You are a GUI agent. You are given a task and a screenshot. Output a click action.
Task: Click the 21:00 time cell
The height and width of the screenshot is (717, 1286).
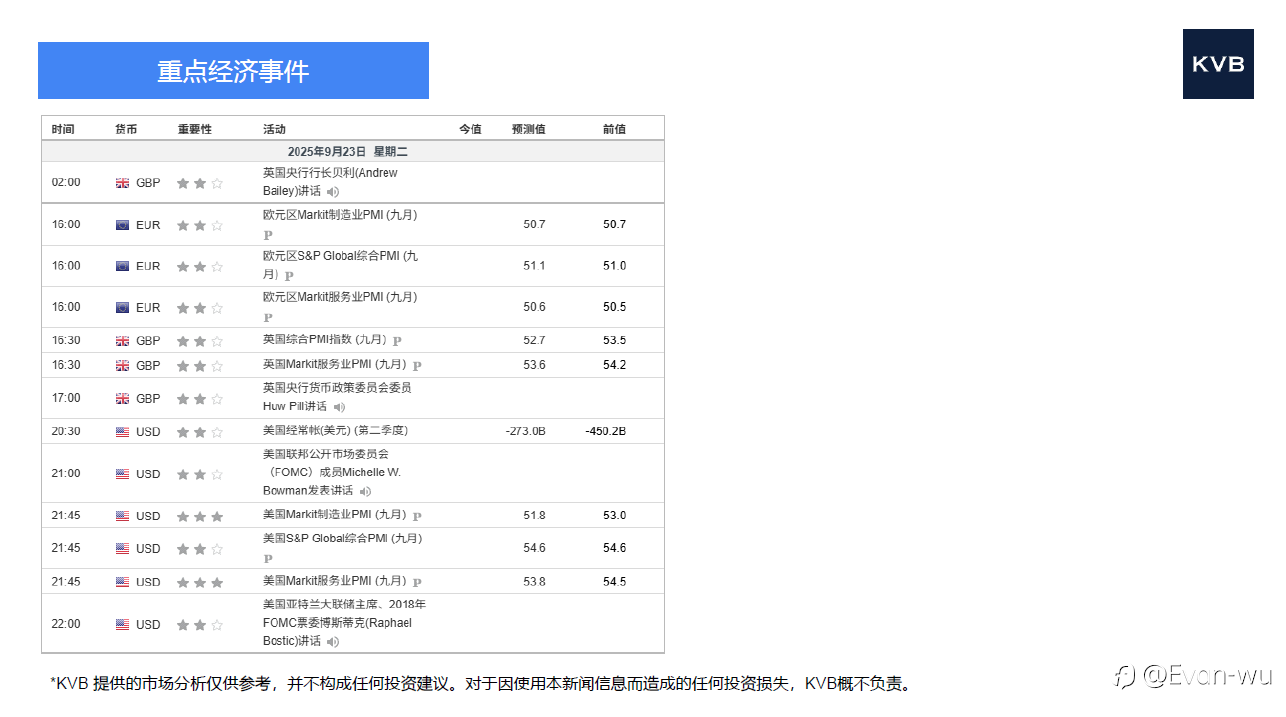(x=66, y=473)
